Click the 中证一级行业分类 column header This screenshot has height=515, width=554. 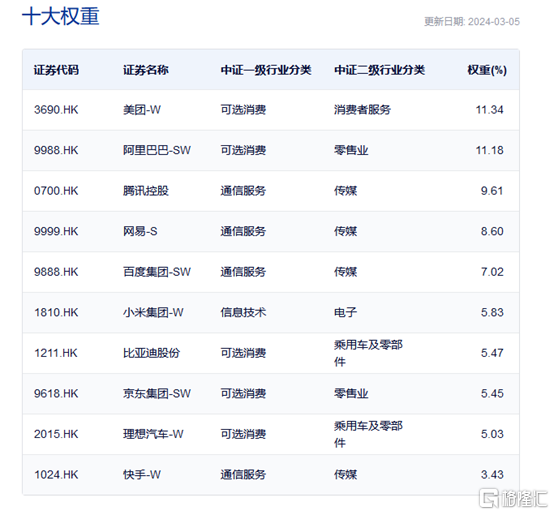coord(266,70)
